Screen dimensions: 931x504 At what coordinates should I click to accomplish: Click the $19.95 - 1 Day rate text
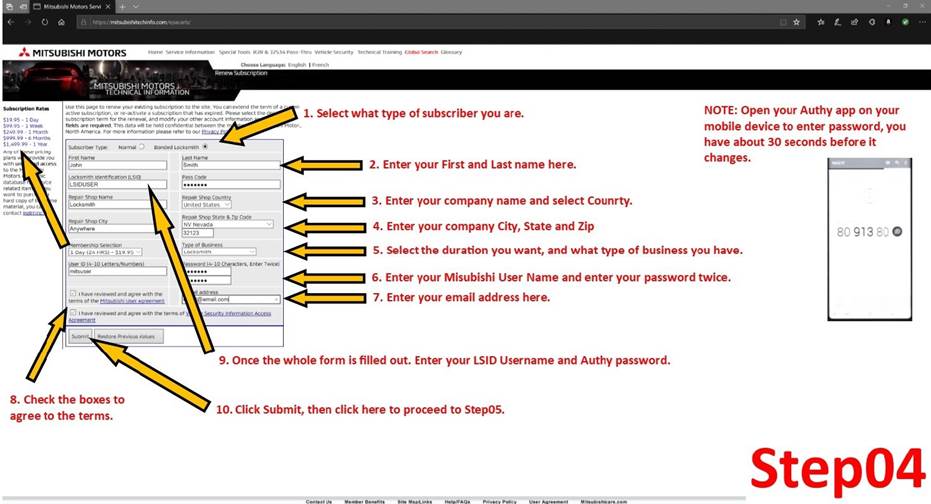coord(21,120)
